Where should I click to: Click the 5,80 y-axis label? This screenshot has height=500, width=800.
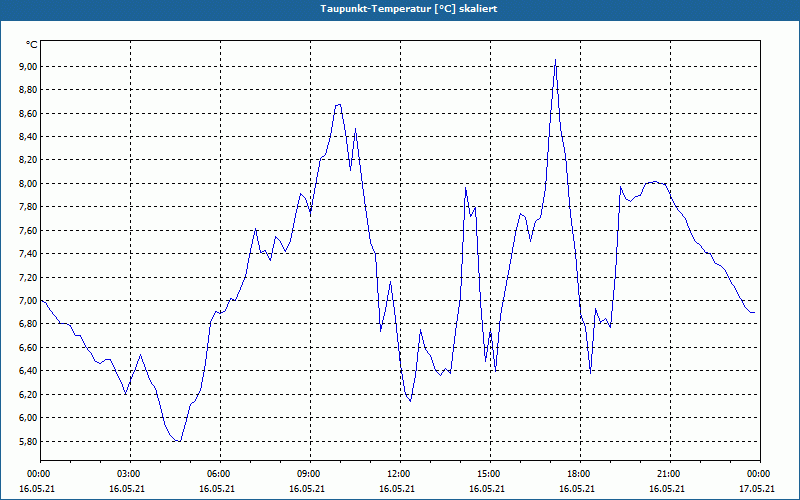[28, 441]
